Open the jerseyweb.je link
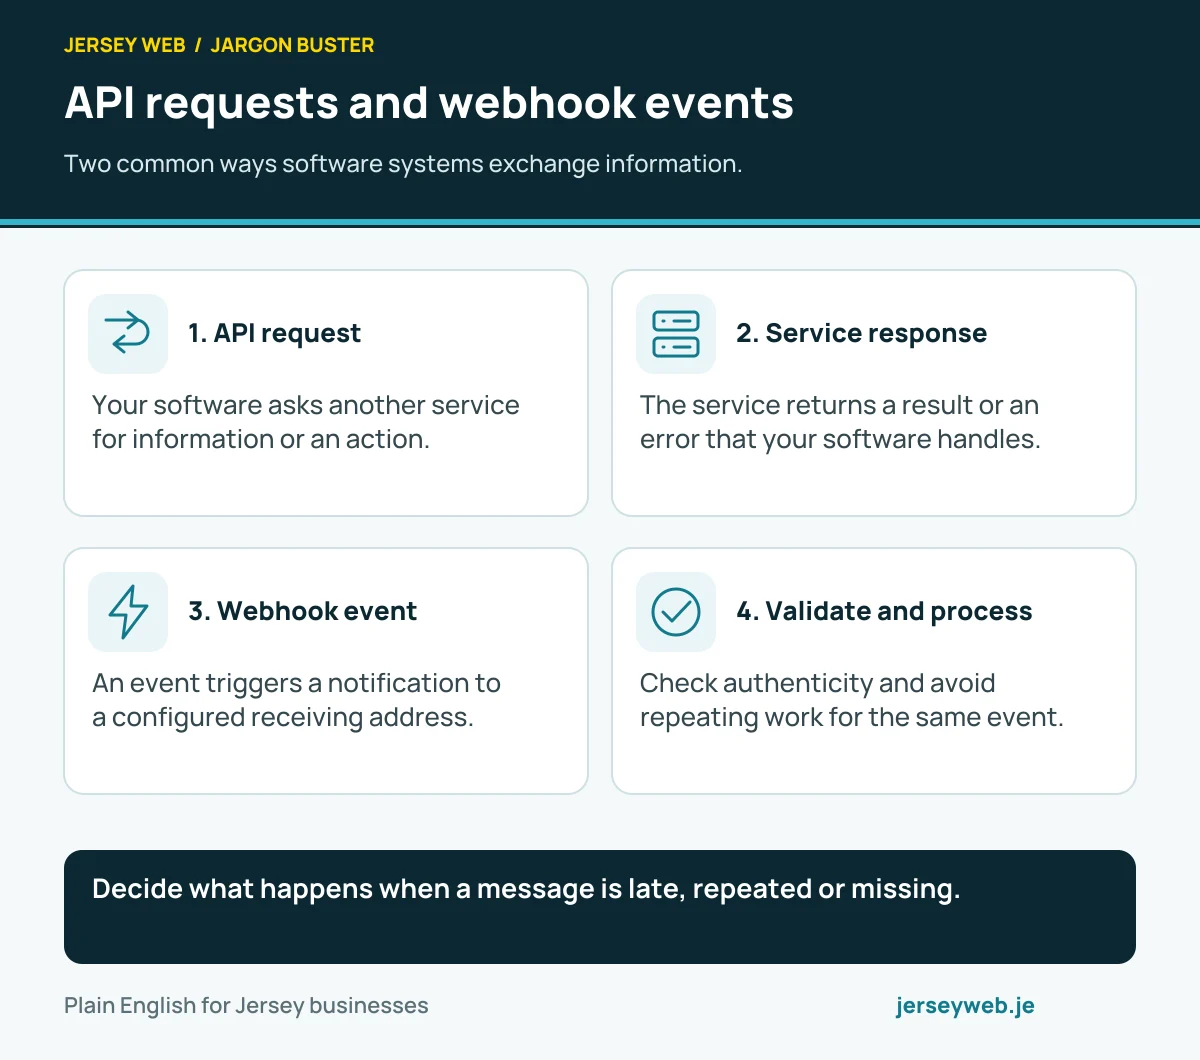Screen dimensions: 1200x1060 [965, 1006]
